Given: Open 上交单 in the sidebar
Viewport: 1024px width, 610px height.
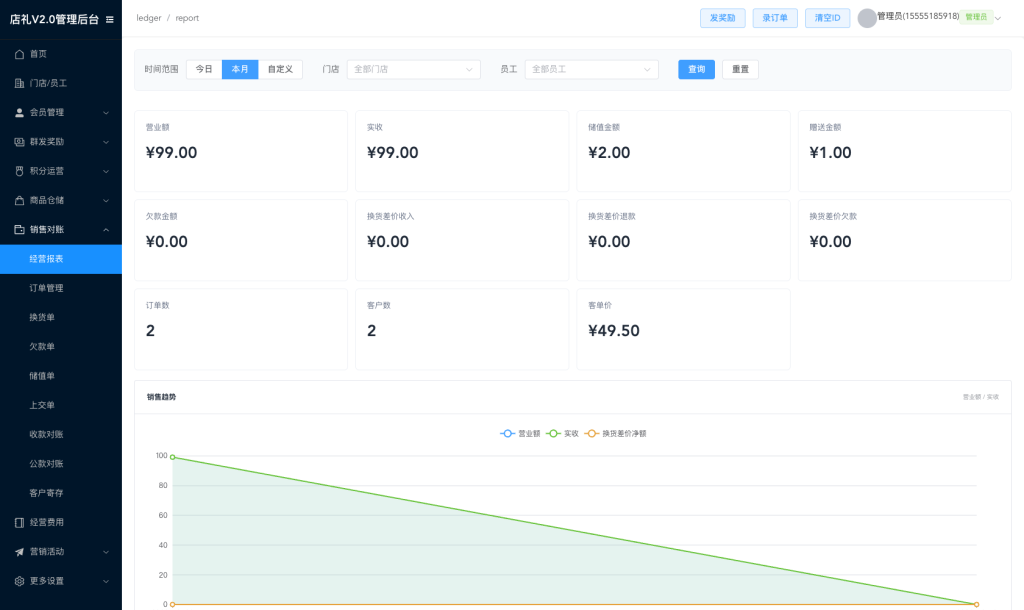Looking at the screenshot, I should pyautogui.click(x=61, y=406).
